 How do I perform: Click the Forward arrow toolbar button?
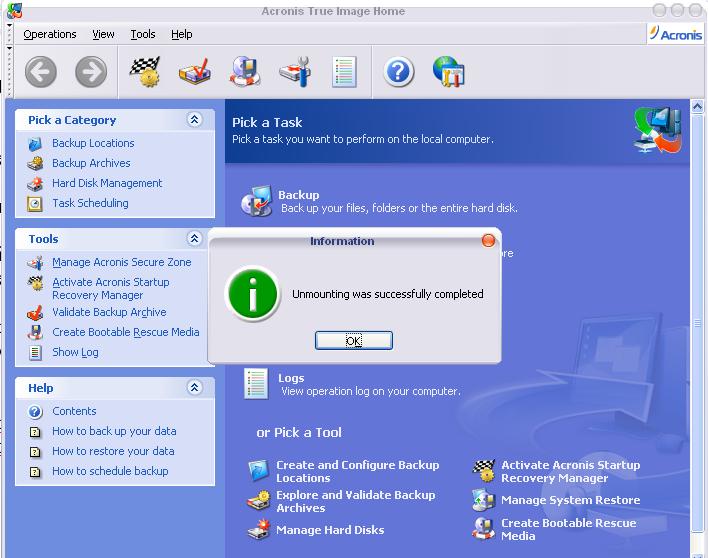click(x=91, y=72)
